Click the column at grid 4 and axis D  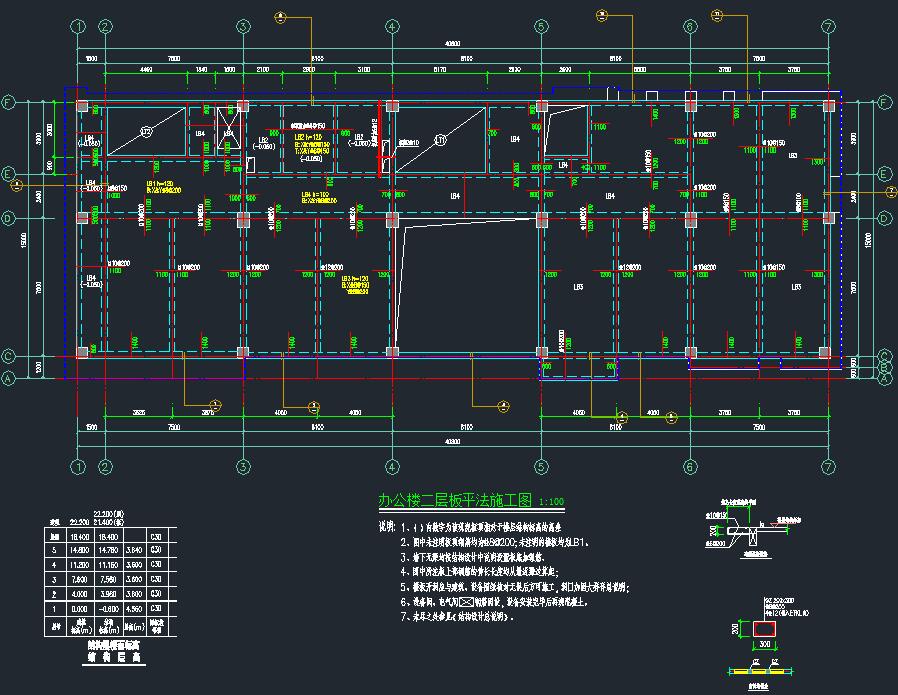tap(392, 217)
